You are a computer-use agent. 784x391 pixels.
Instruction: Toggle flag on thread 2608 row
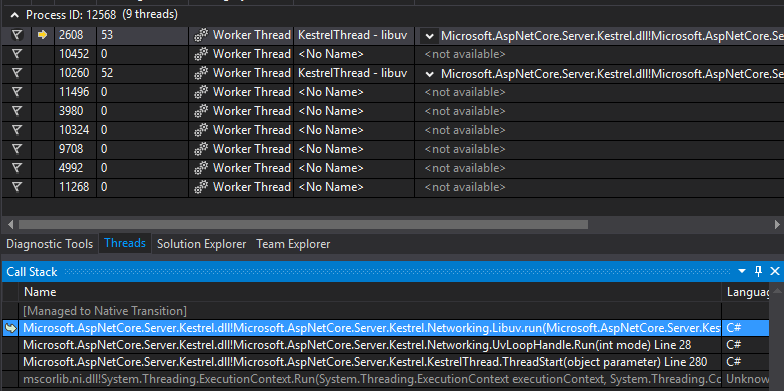tap(17, 35)
